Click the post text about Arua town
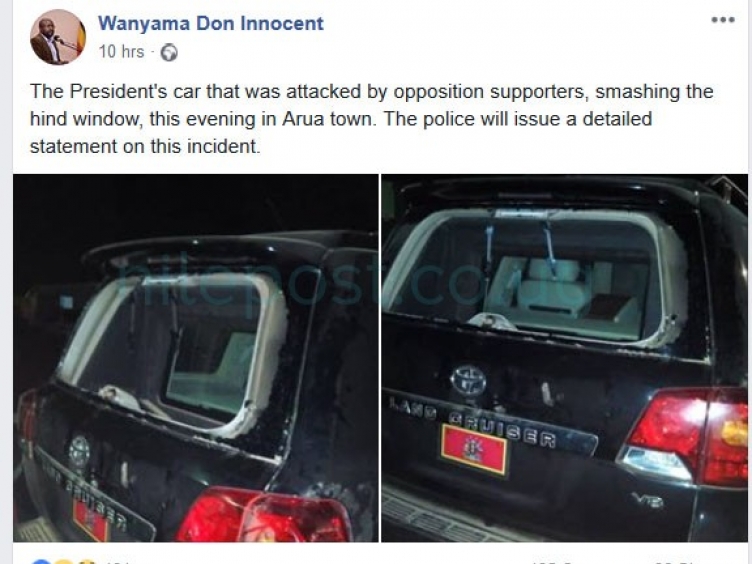 [372, 118]
